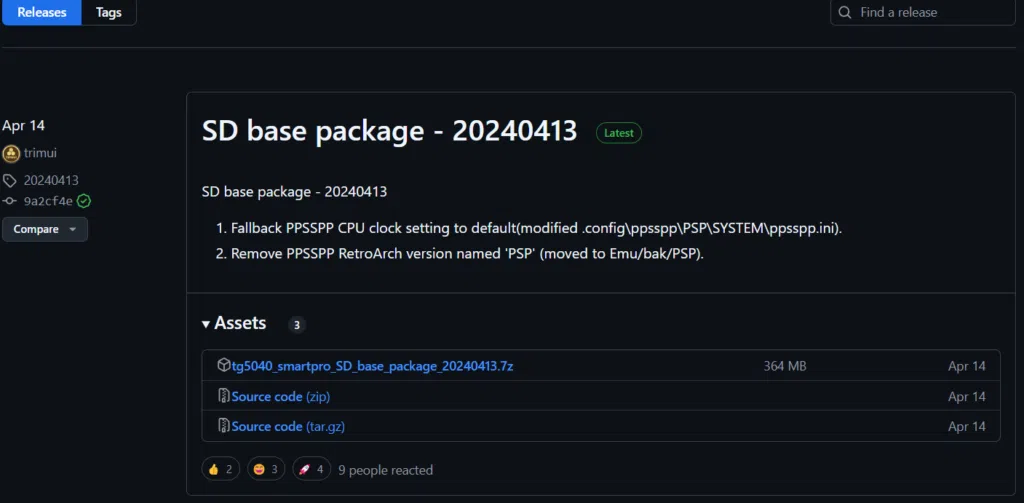Viewport: 1024px width, 503px height.
Task: Toggle the heart-eyes smiley reaction
Action: [x=268, y=469]
